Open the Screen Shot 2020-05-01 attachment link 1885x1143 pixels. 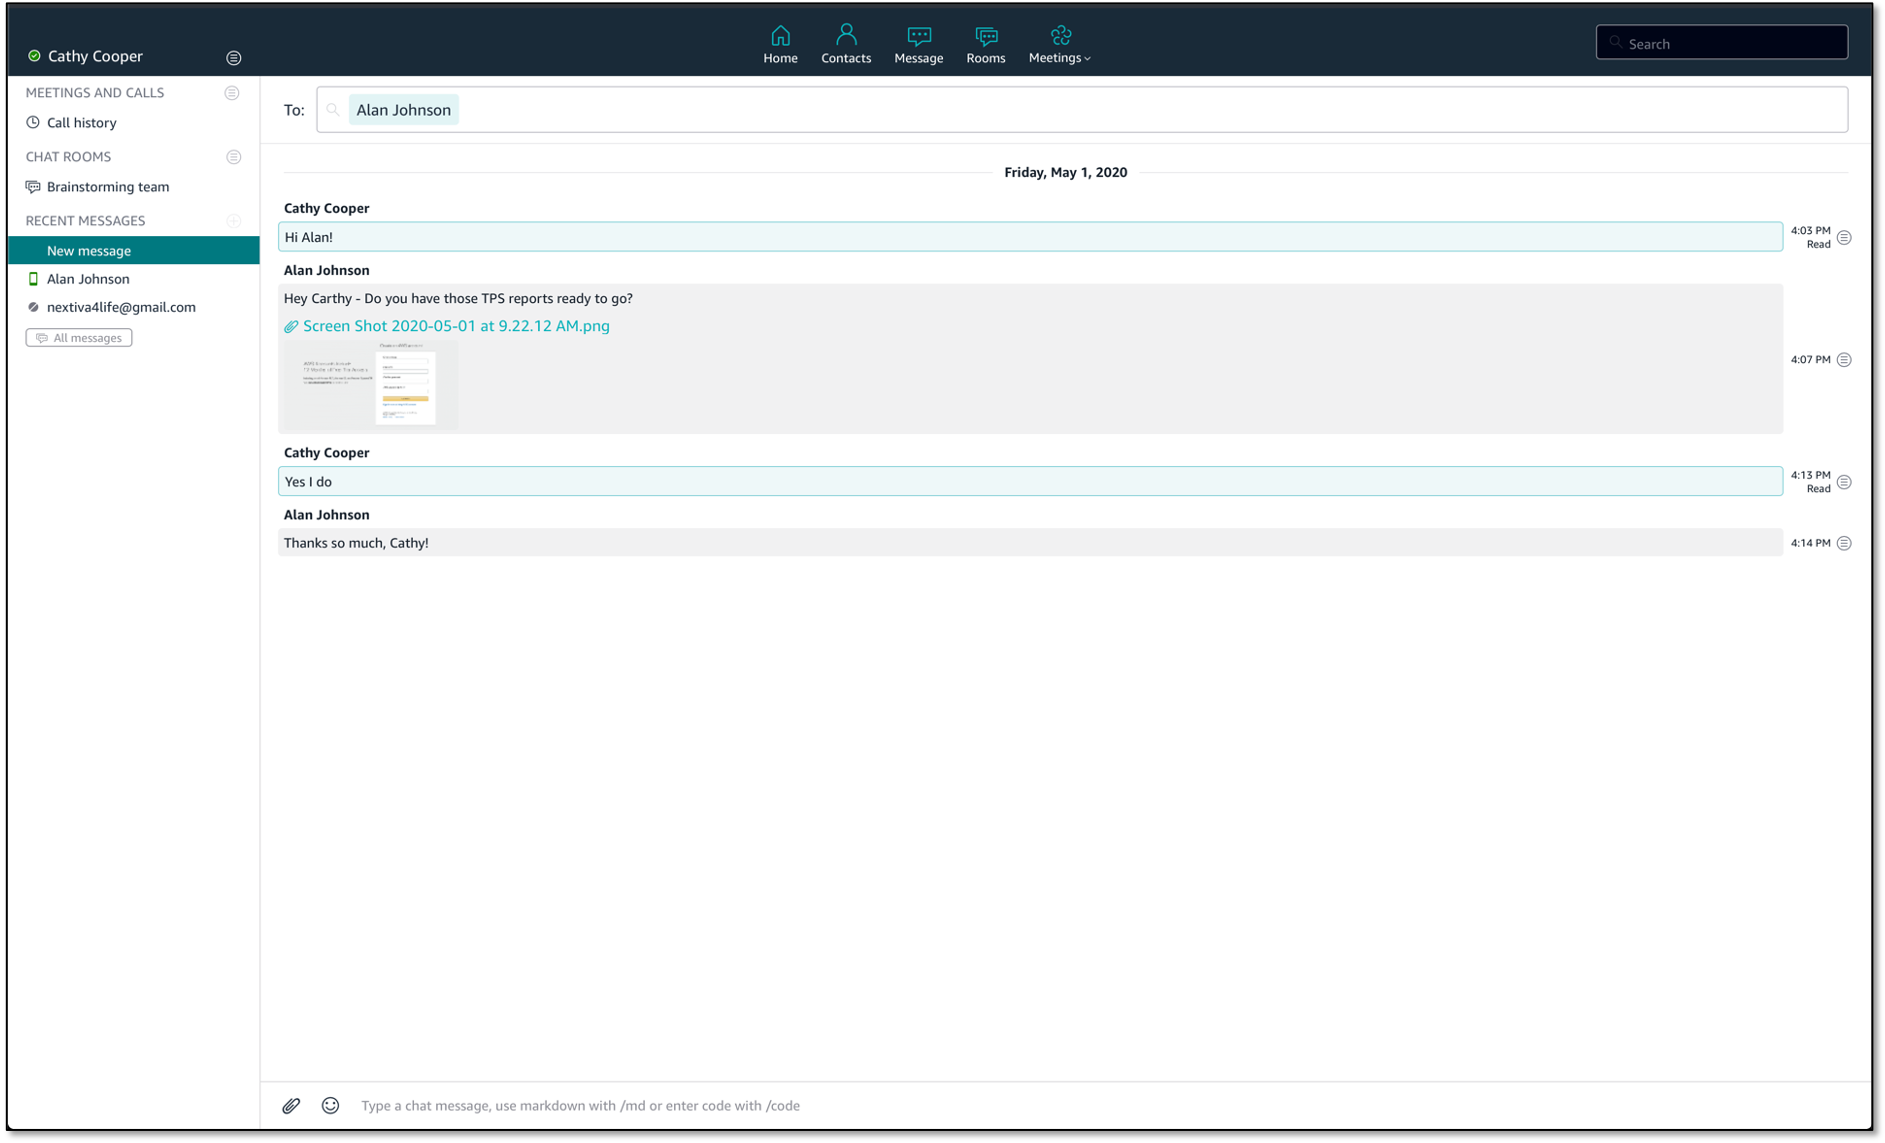tap(456, 326)
